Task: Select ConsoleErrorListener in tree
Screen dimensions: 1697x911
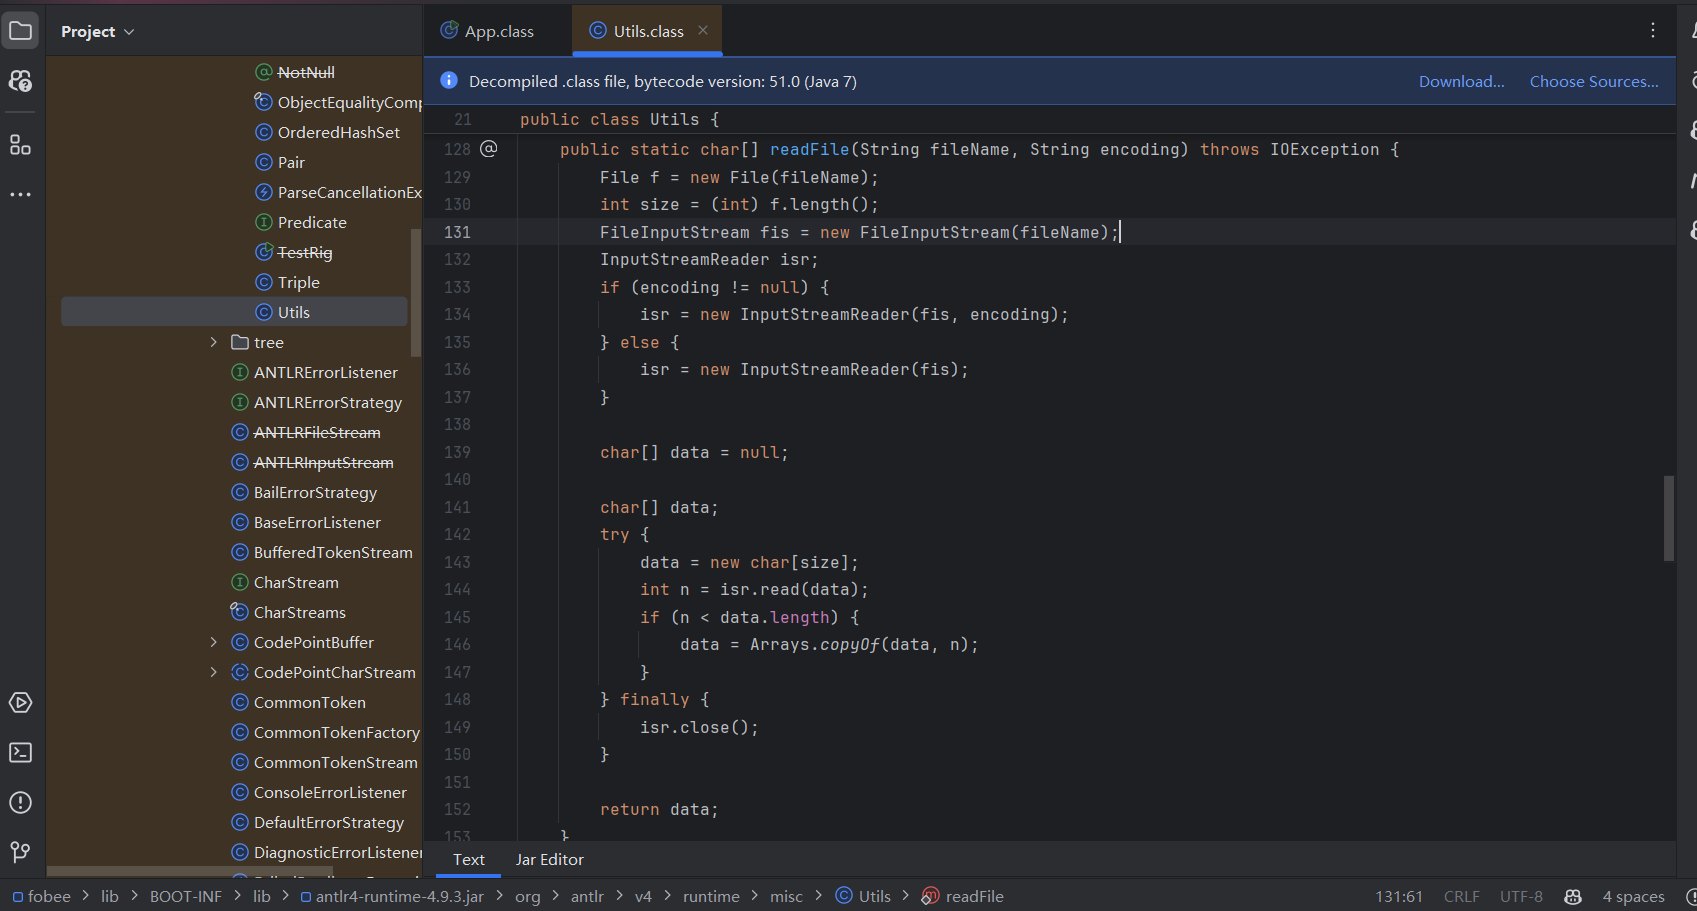Action: coord(330,792)
